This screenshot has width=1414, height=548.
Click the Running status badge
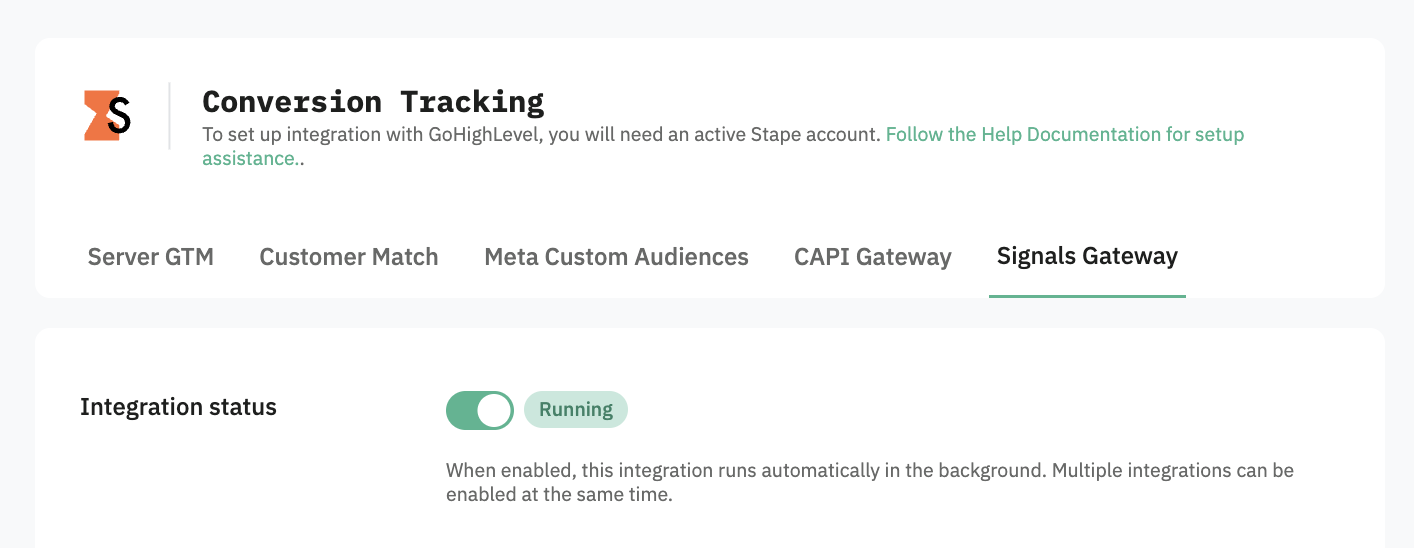576,409
